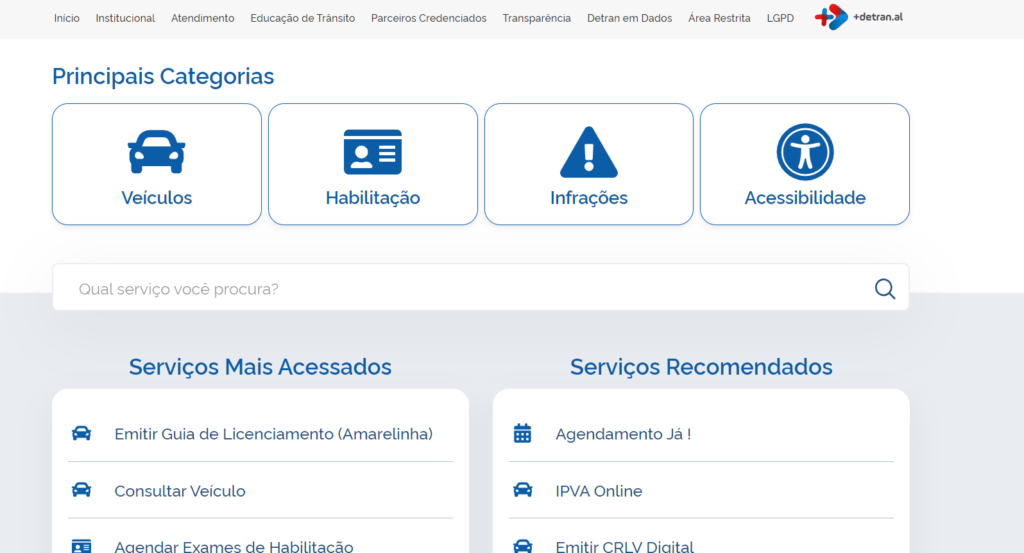Open the Institucional menu
The image size is (1024, 553).
pos(125,18)
